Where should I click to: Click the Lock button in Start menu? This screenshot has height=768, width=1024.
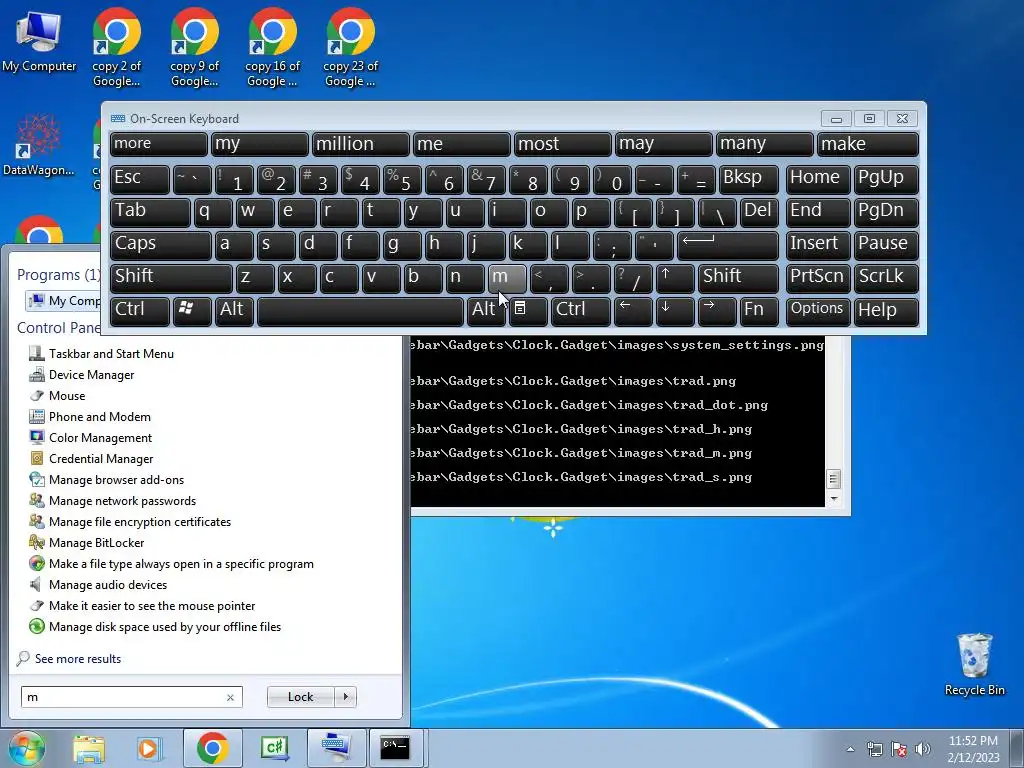300,697
